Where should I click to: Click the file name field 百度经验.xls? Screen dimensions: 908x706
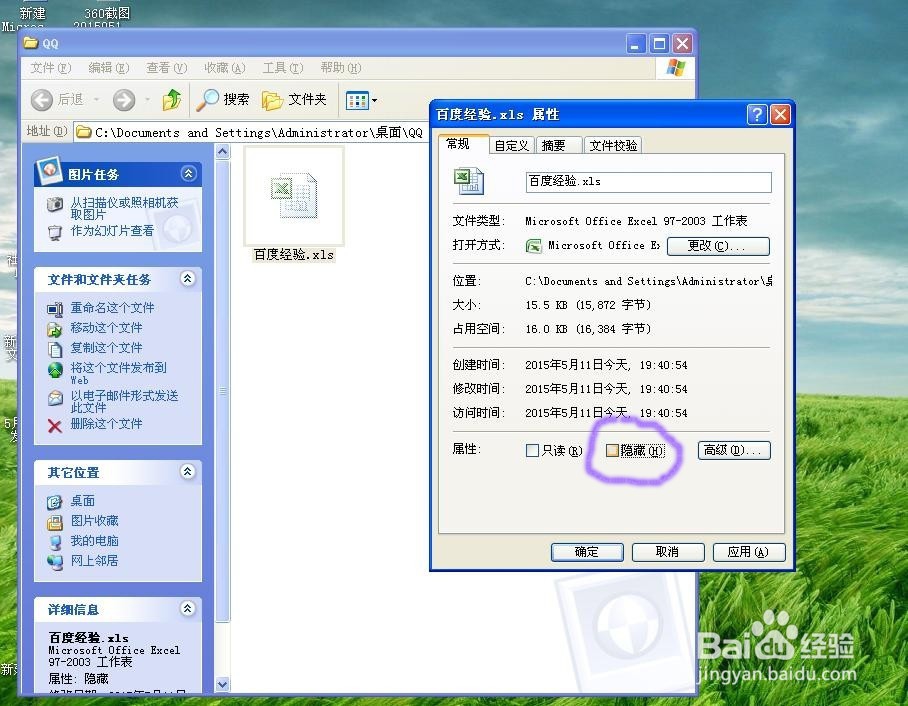coord(649,182)
